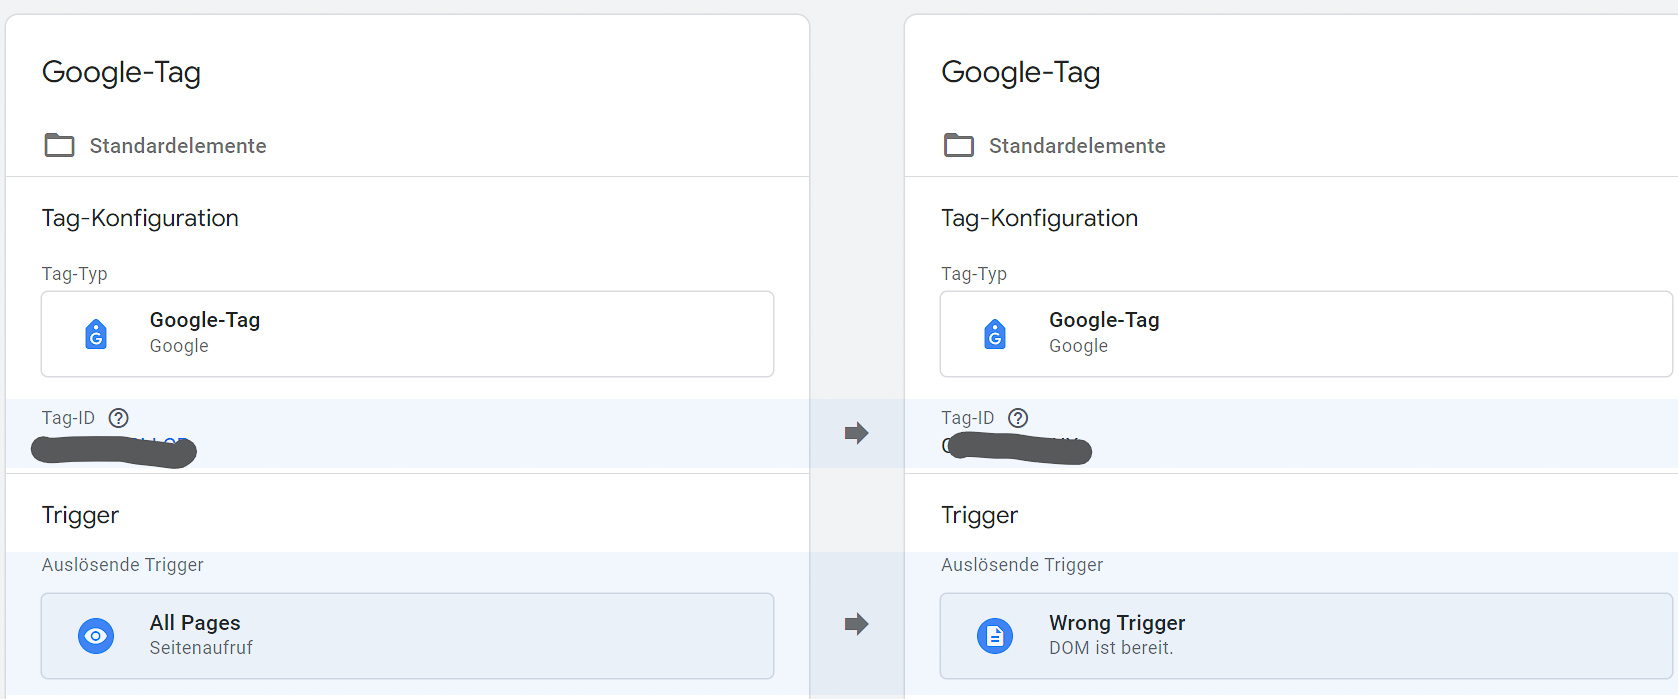The image size is (1678, 699).
Task: Click 'Auslösende Trigger' label above Wrong Trigger
Action: (x=1022, y=565)
